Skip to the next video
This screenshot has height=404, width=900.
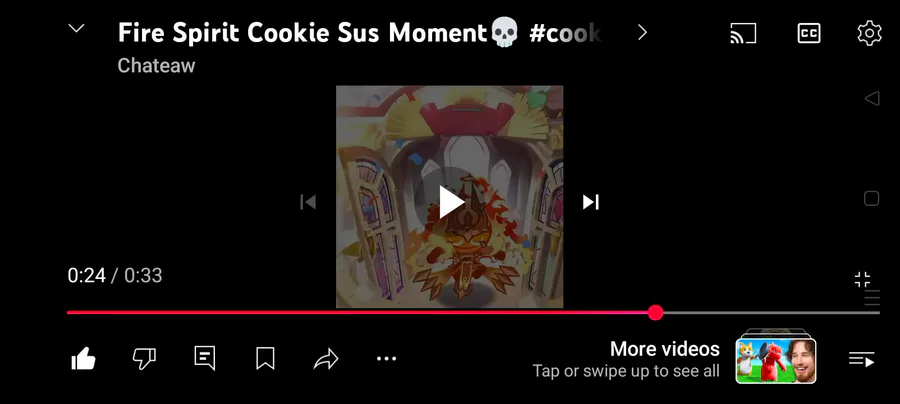click(591, 202)
